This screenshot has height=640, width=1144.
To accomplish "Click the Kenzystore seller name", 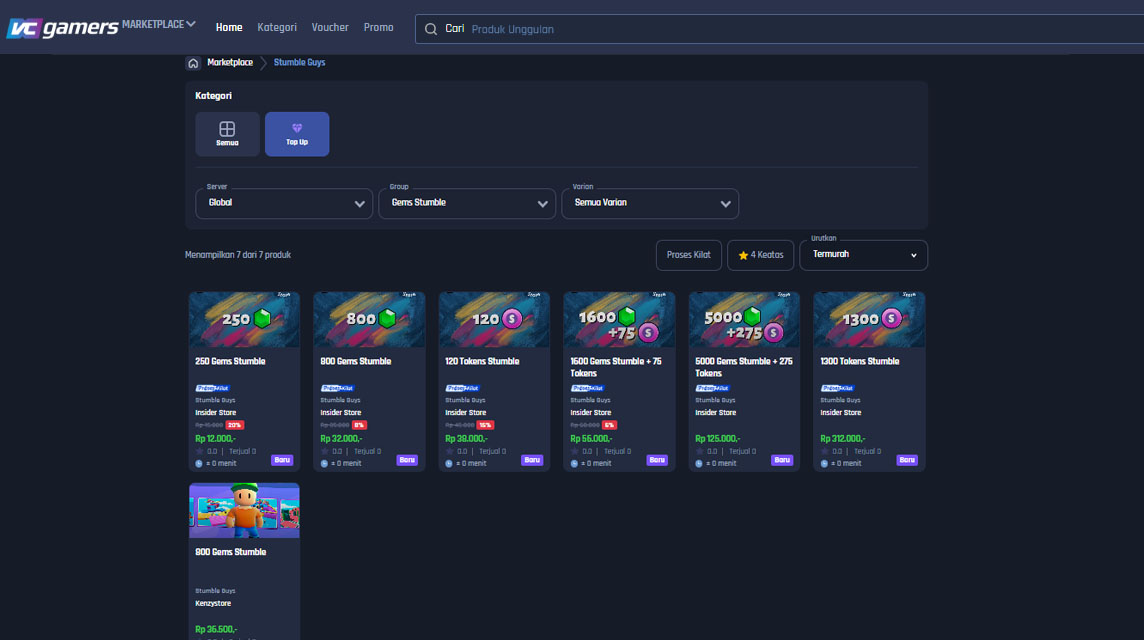I will pos(213,604).
